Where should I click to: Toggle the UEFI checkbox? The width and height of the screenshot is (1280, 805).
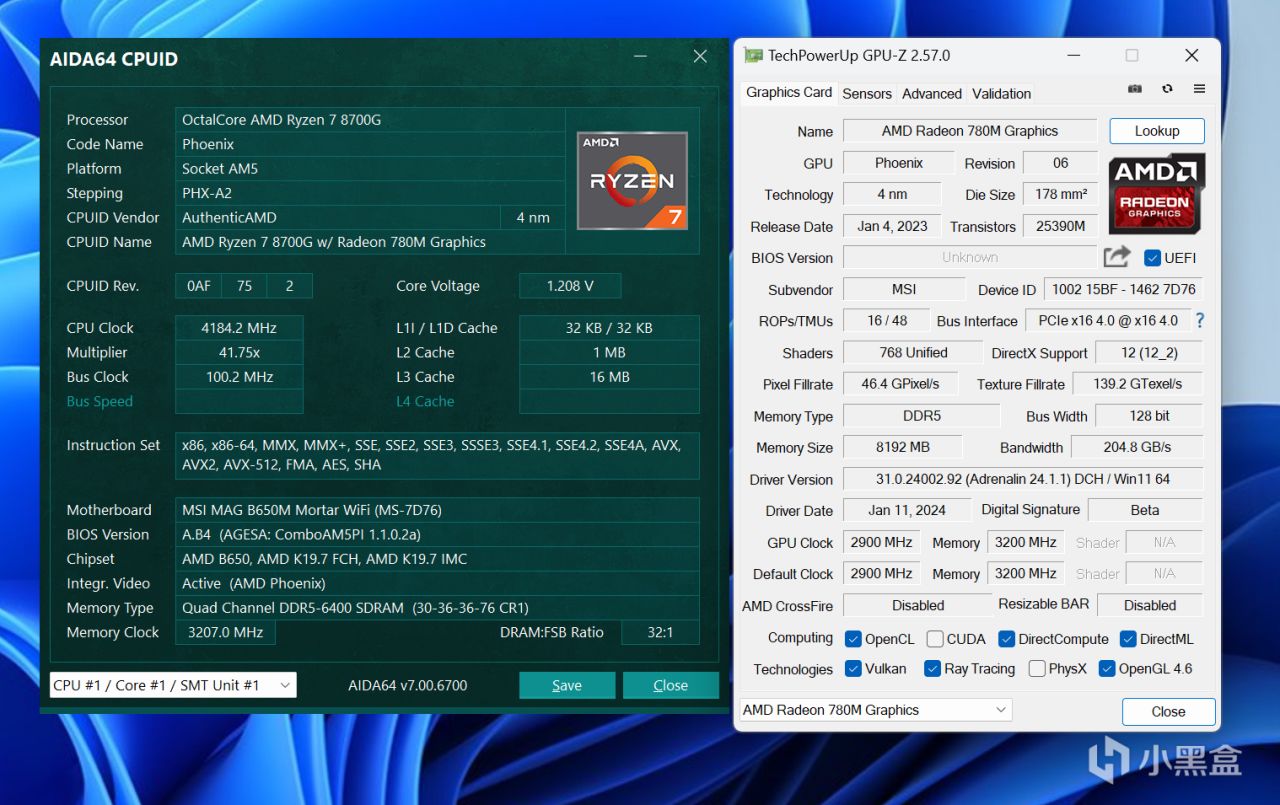click(1152, 258)
